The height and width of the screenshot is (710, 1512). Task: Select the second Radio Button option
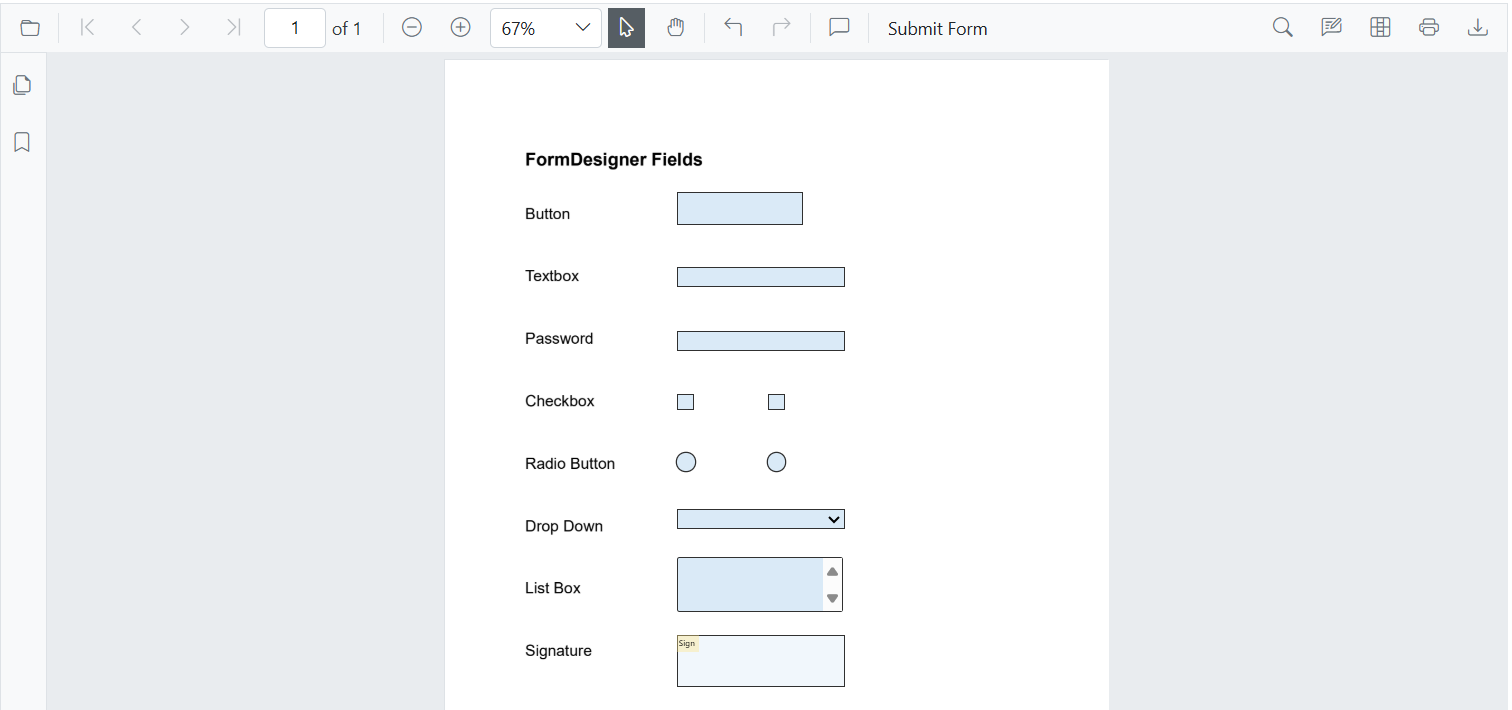pos(776,462)
